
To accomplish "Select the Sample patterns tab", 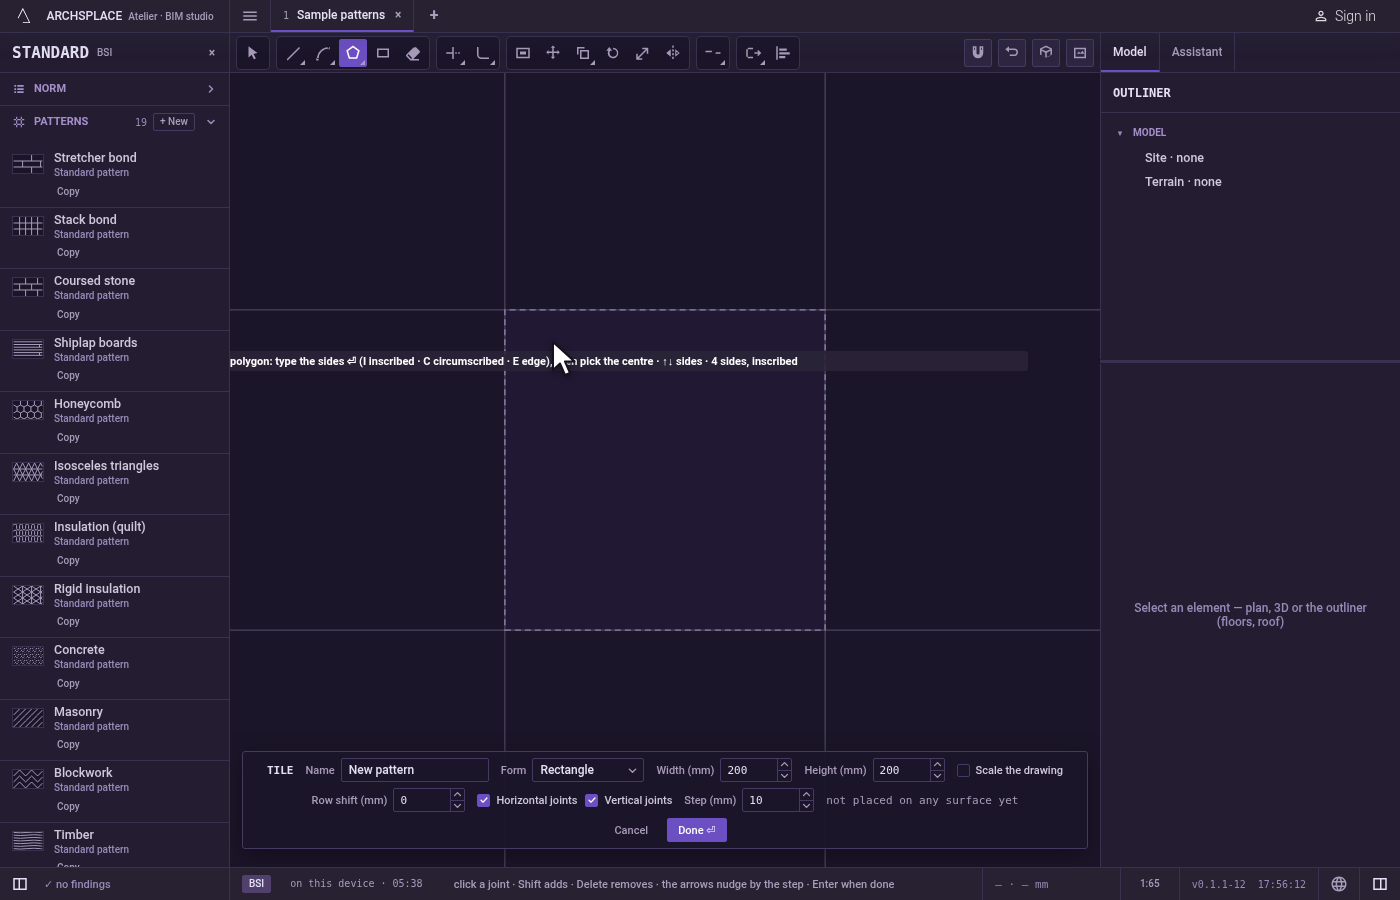I will 341,15.
